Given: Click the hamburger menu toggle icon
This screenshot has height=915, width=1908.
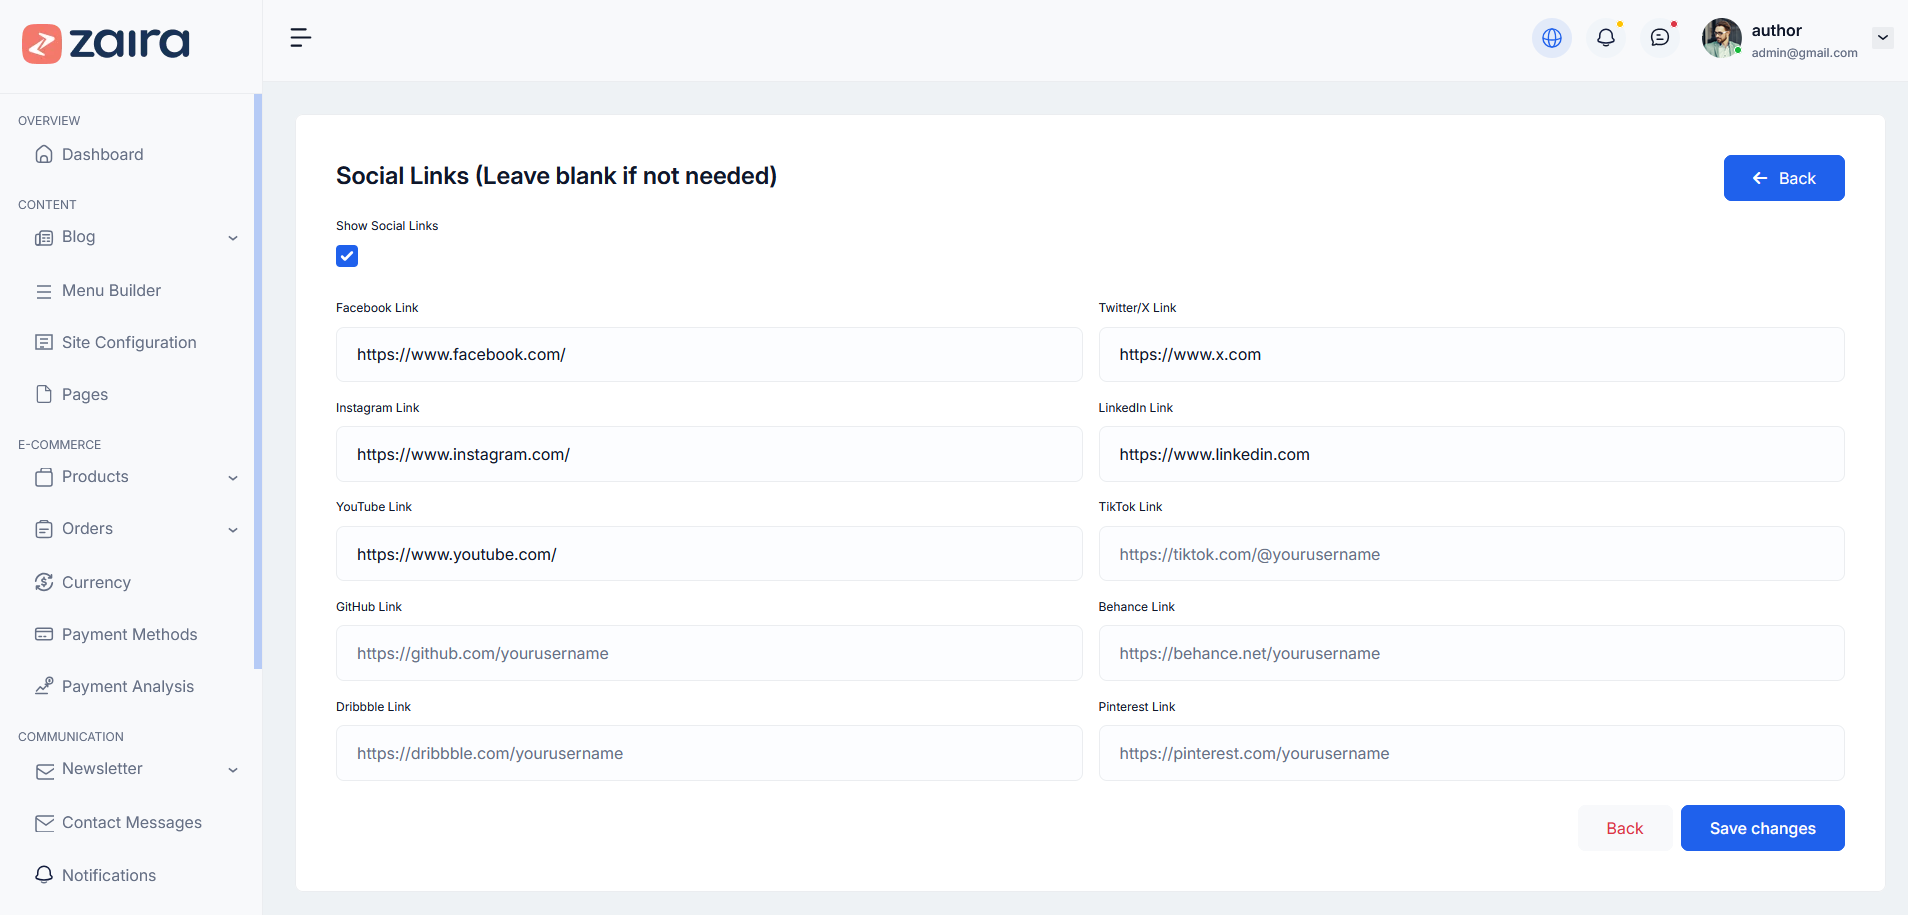Looking at the screenshot, I should point(300,38).
